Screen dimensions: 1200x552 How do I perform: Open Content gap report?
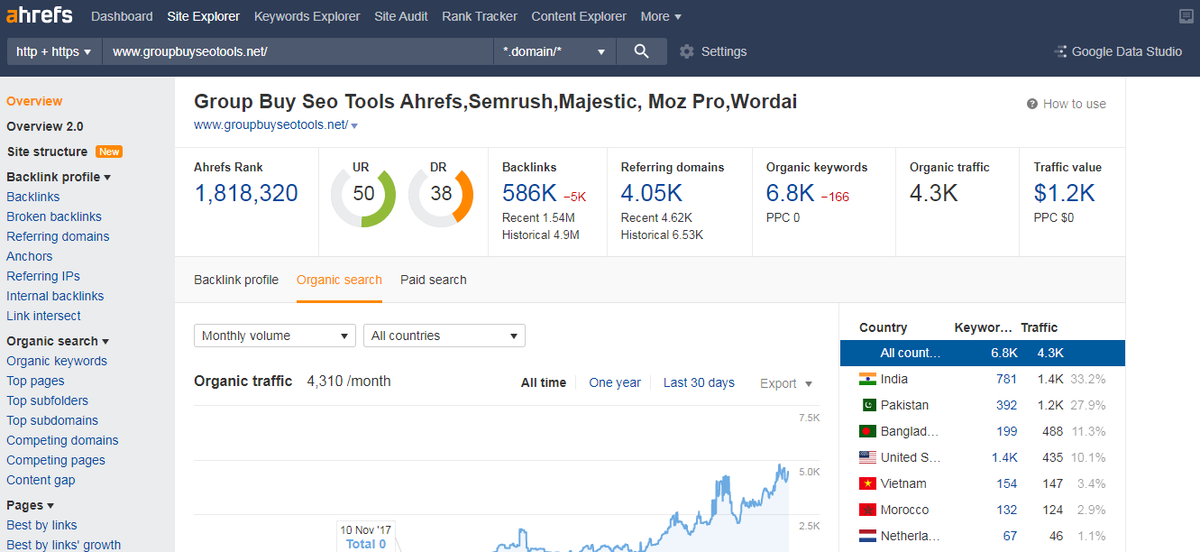pos(41,480)
